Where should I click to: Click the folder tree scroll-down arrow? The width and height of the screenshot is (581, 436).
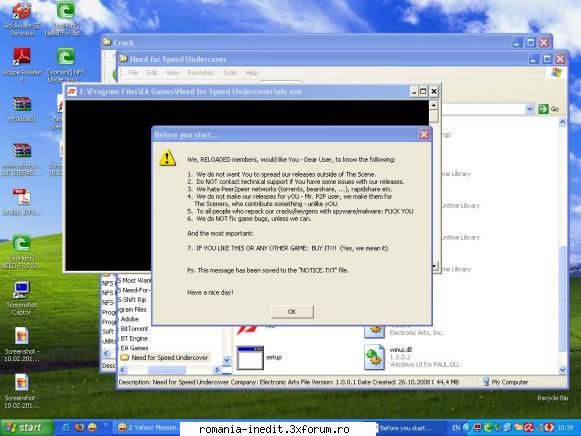226,360
